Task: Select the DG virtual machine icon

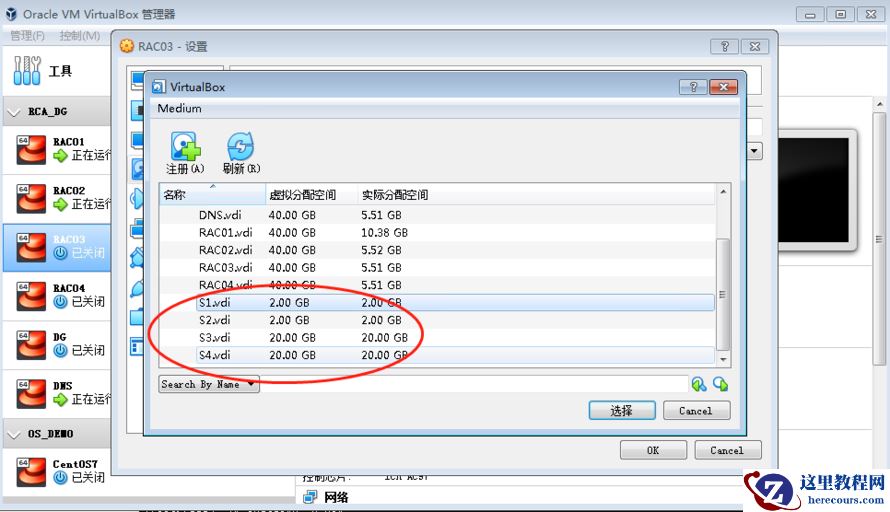Action: pos(31,345)
